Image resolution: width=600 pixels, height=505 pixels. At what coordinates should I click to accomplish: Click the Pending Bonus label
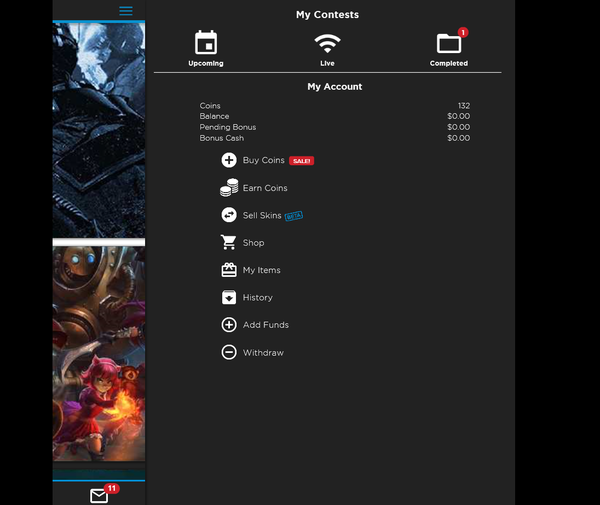[x=228, y=127]
